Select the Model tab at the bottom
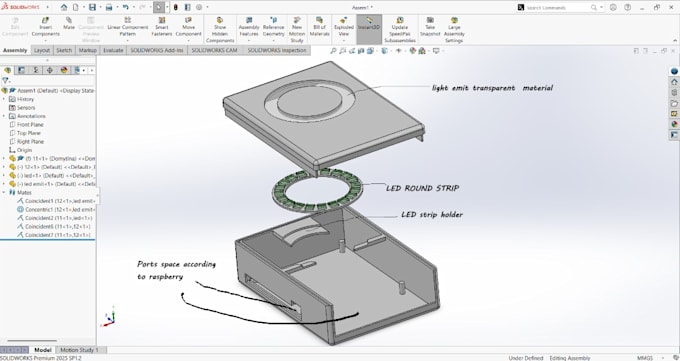680x361 pixels. pyautogui.click(x=42, y=350)
